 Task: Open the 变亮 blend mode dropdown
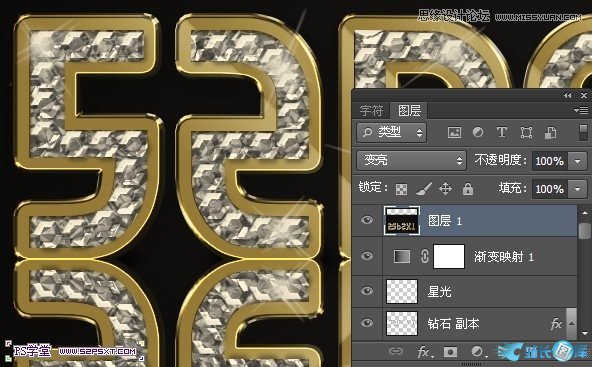click(x=411, y=160)
